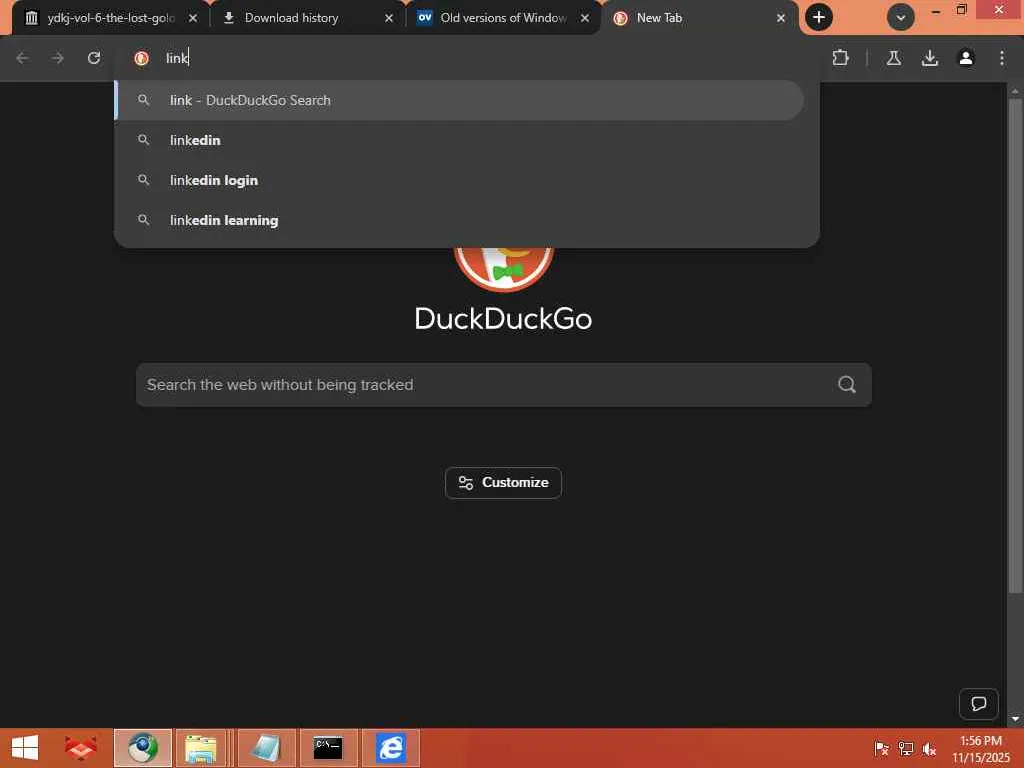Open File Explorer from the taskbar
Image resolution: width=1024 pixels, height=768 pixels.
click(201, 748)
